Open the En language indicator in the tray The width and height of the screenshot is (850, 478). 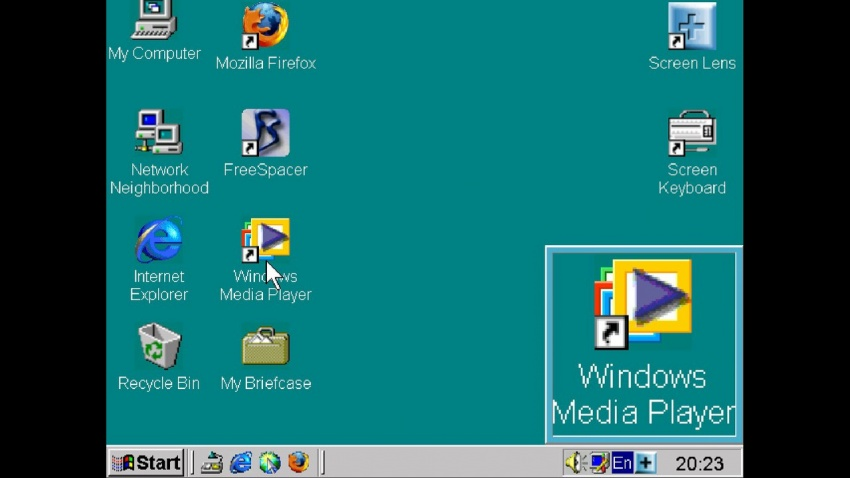click(x=622, y=462)
